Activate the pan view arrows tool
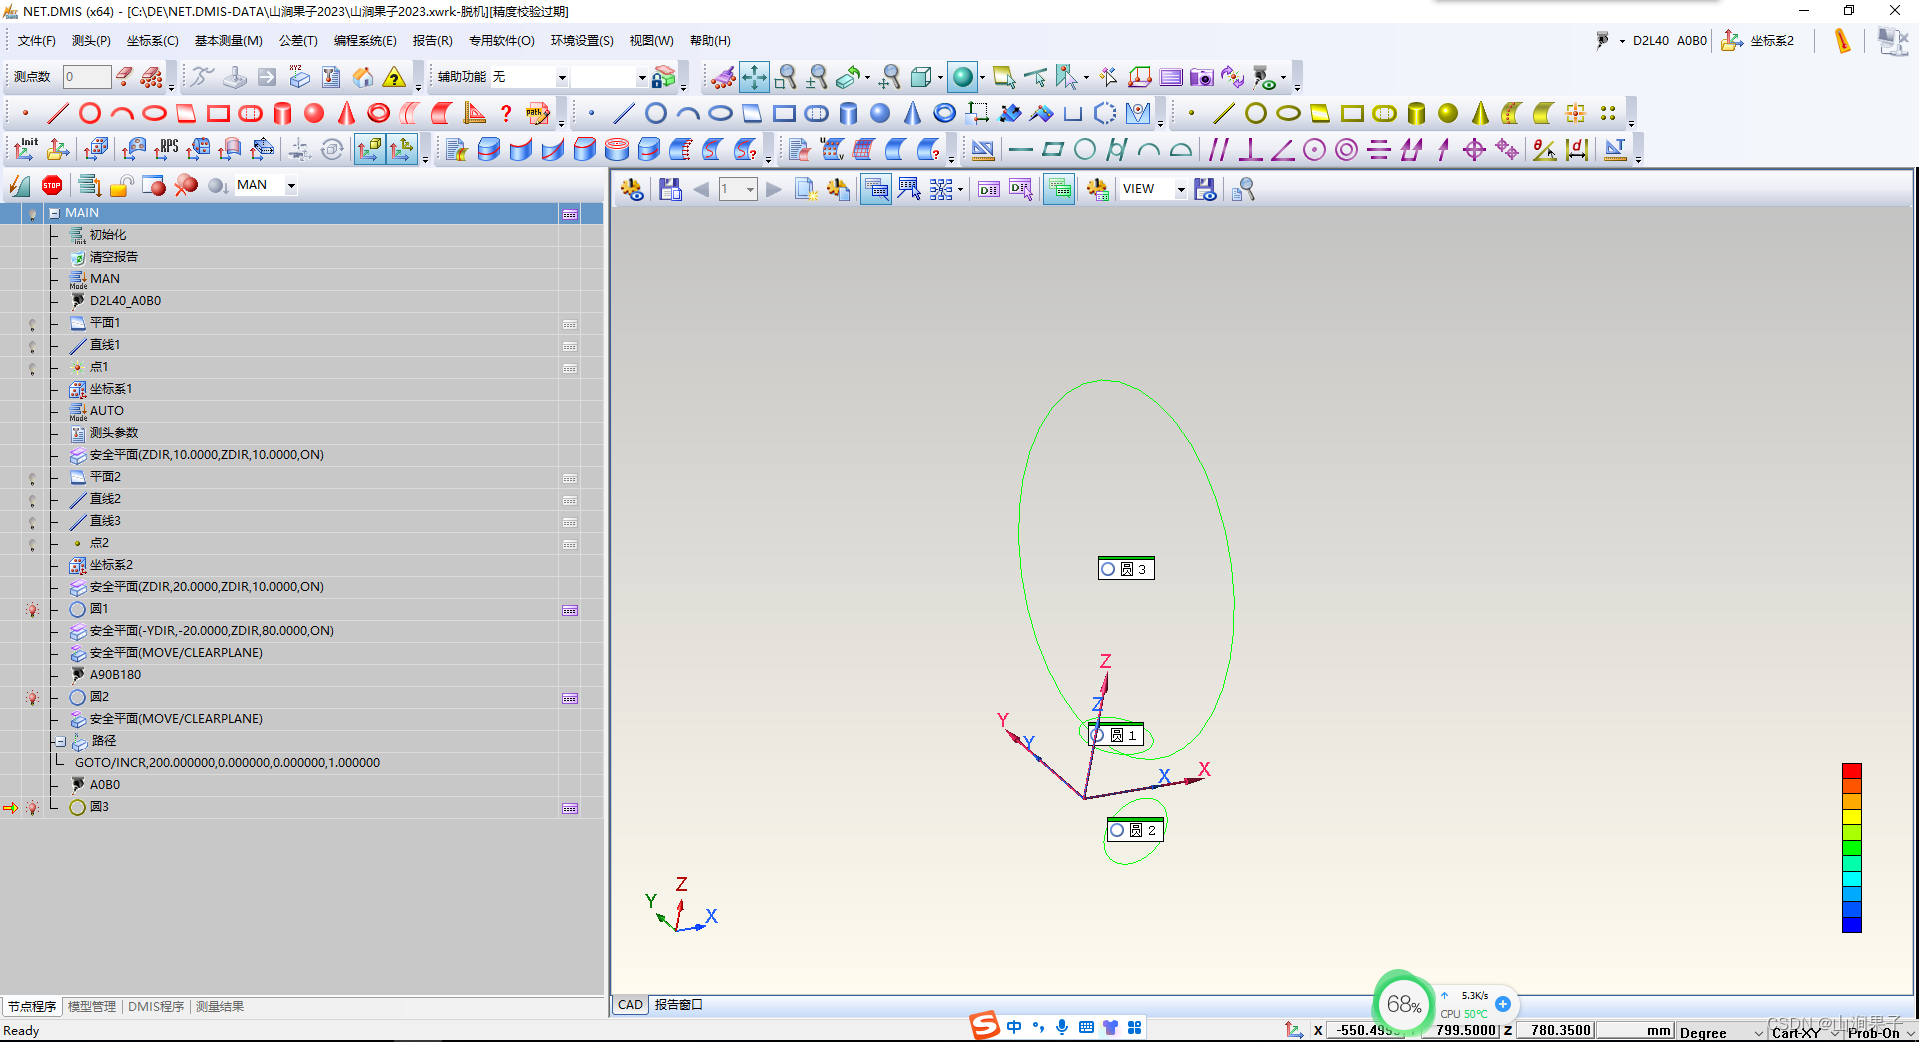 coord(754,77)
